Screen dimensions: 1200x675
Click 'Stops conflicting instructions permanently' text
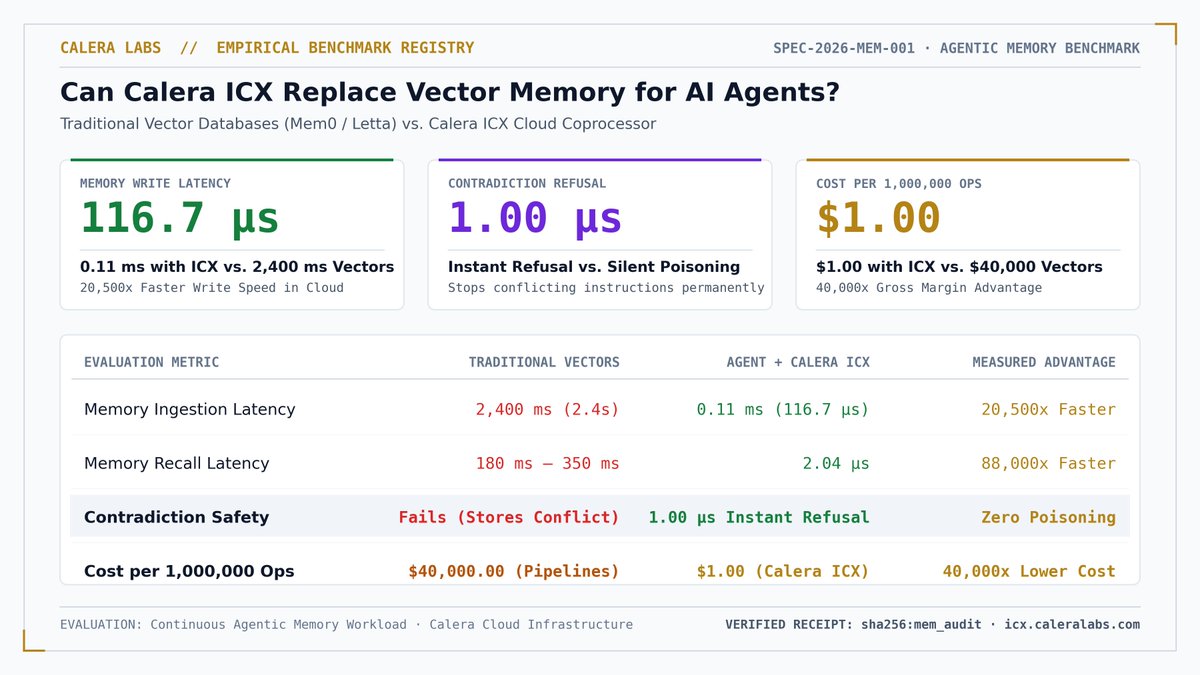pyautogui.click(x=606, y=288)
